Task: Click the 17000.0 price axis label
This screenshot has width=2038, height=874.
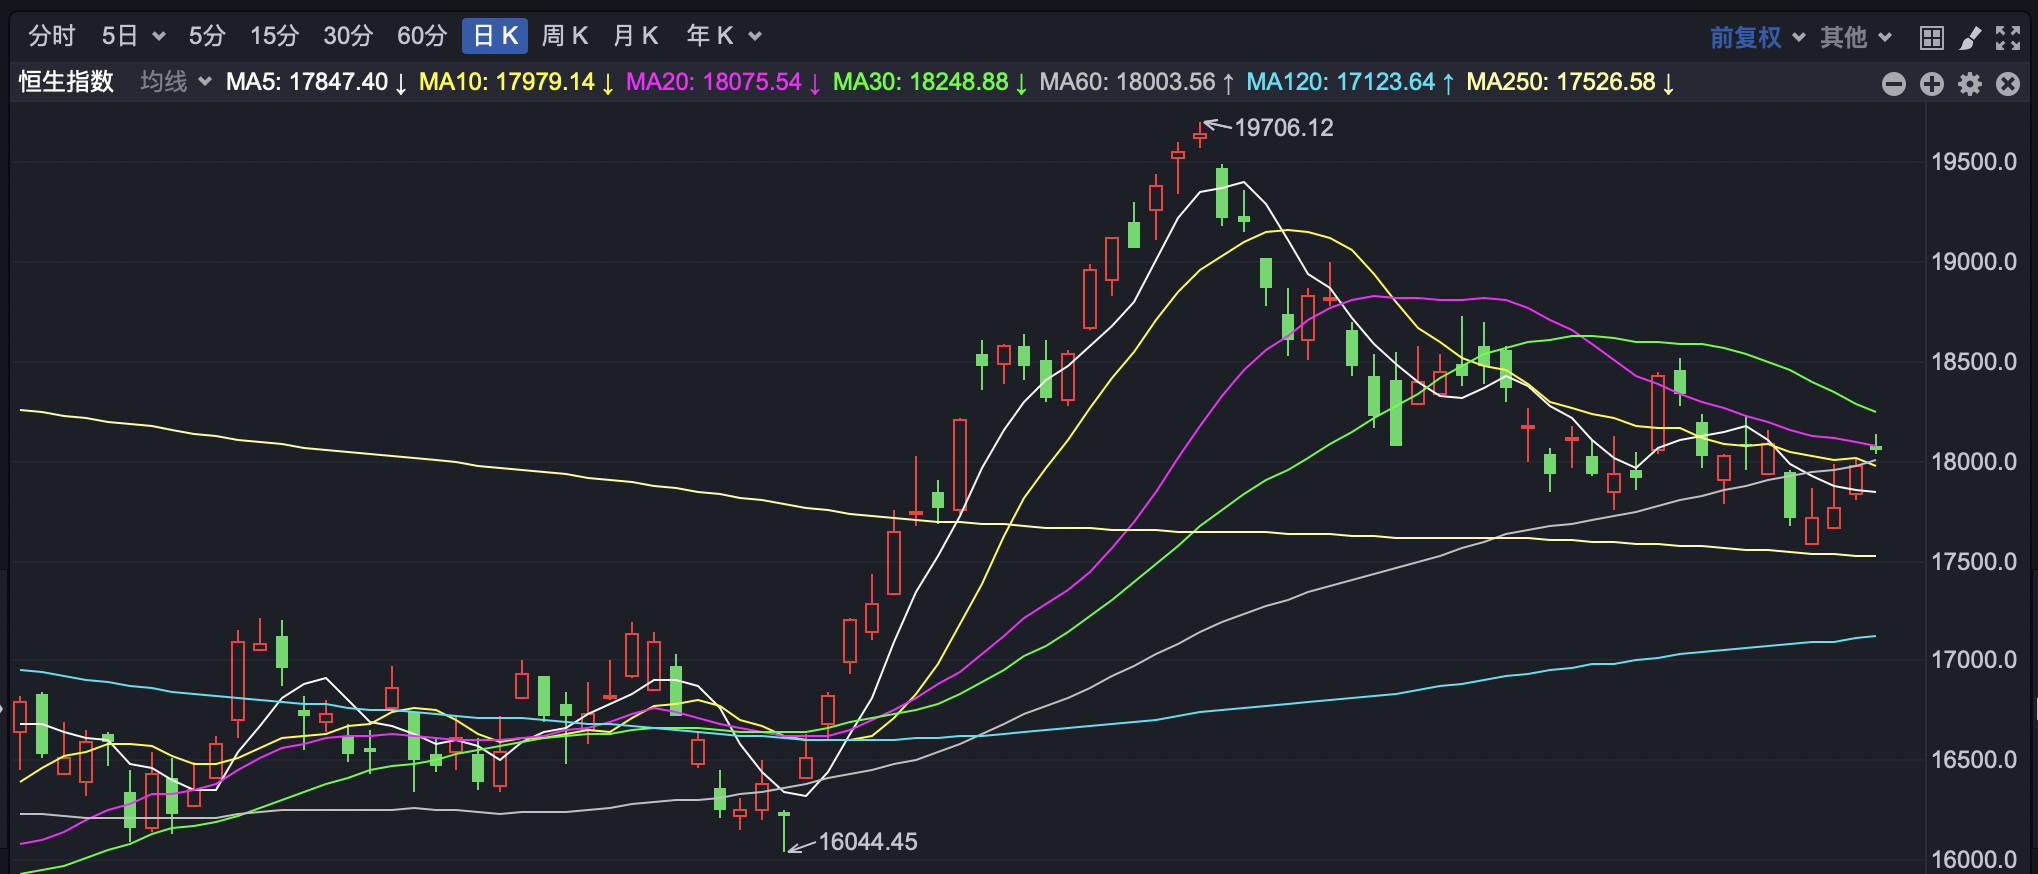Action: pyautogui.click(x=1974, y=660)
